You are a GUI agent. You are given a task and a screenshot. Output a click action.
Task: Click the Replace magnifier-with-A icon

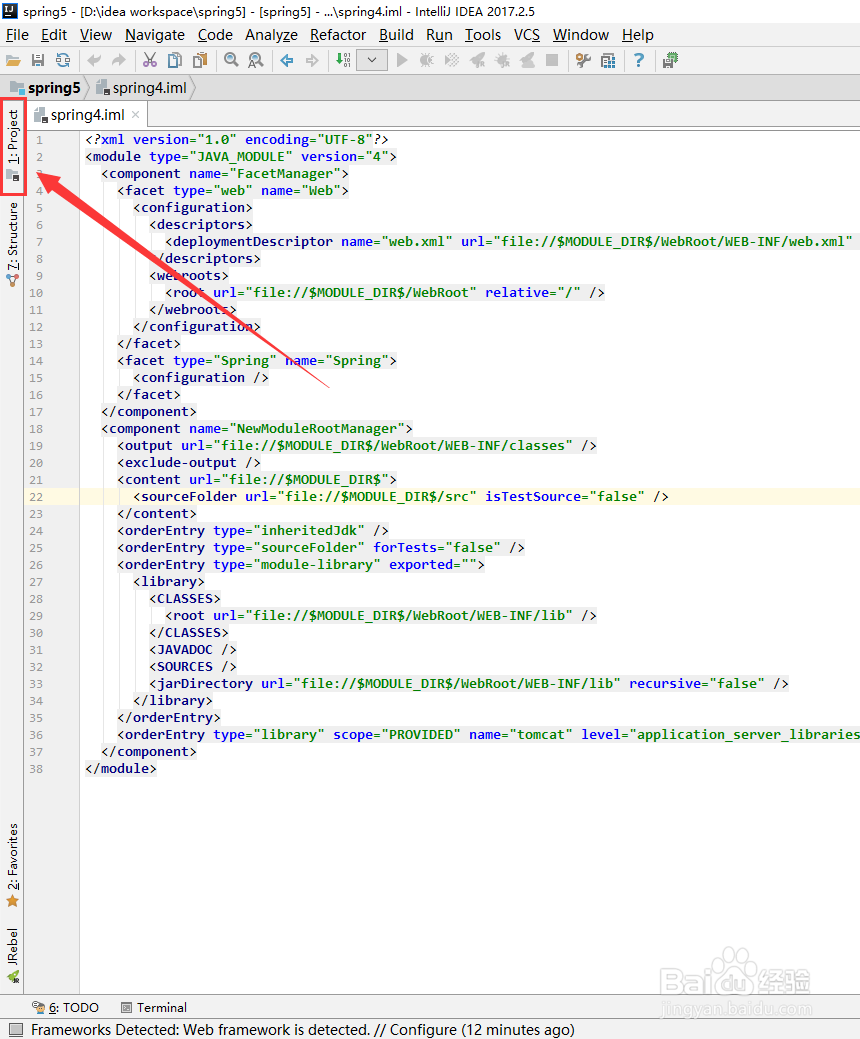[256, 61]
